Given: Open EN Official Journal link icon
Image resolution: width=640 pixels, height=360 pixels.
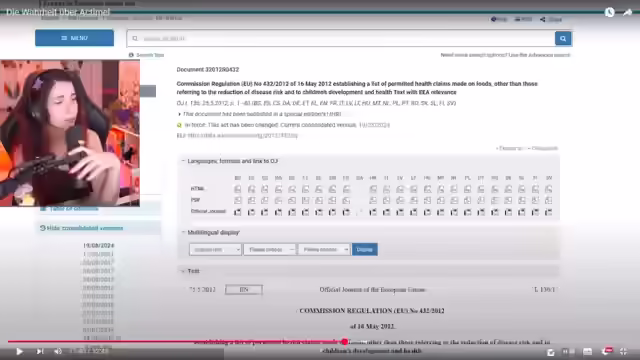Looking at the screenshot, I should tap(332, 212).
